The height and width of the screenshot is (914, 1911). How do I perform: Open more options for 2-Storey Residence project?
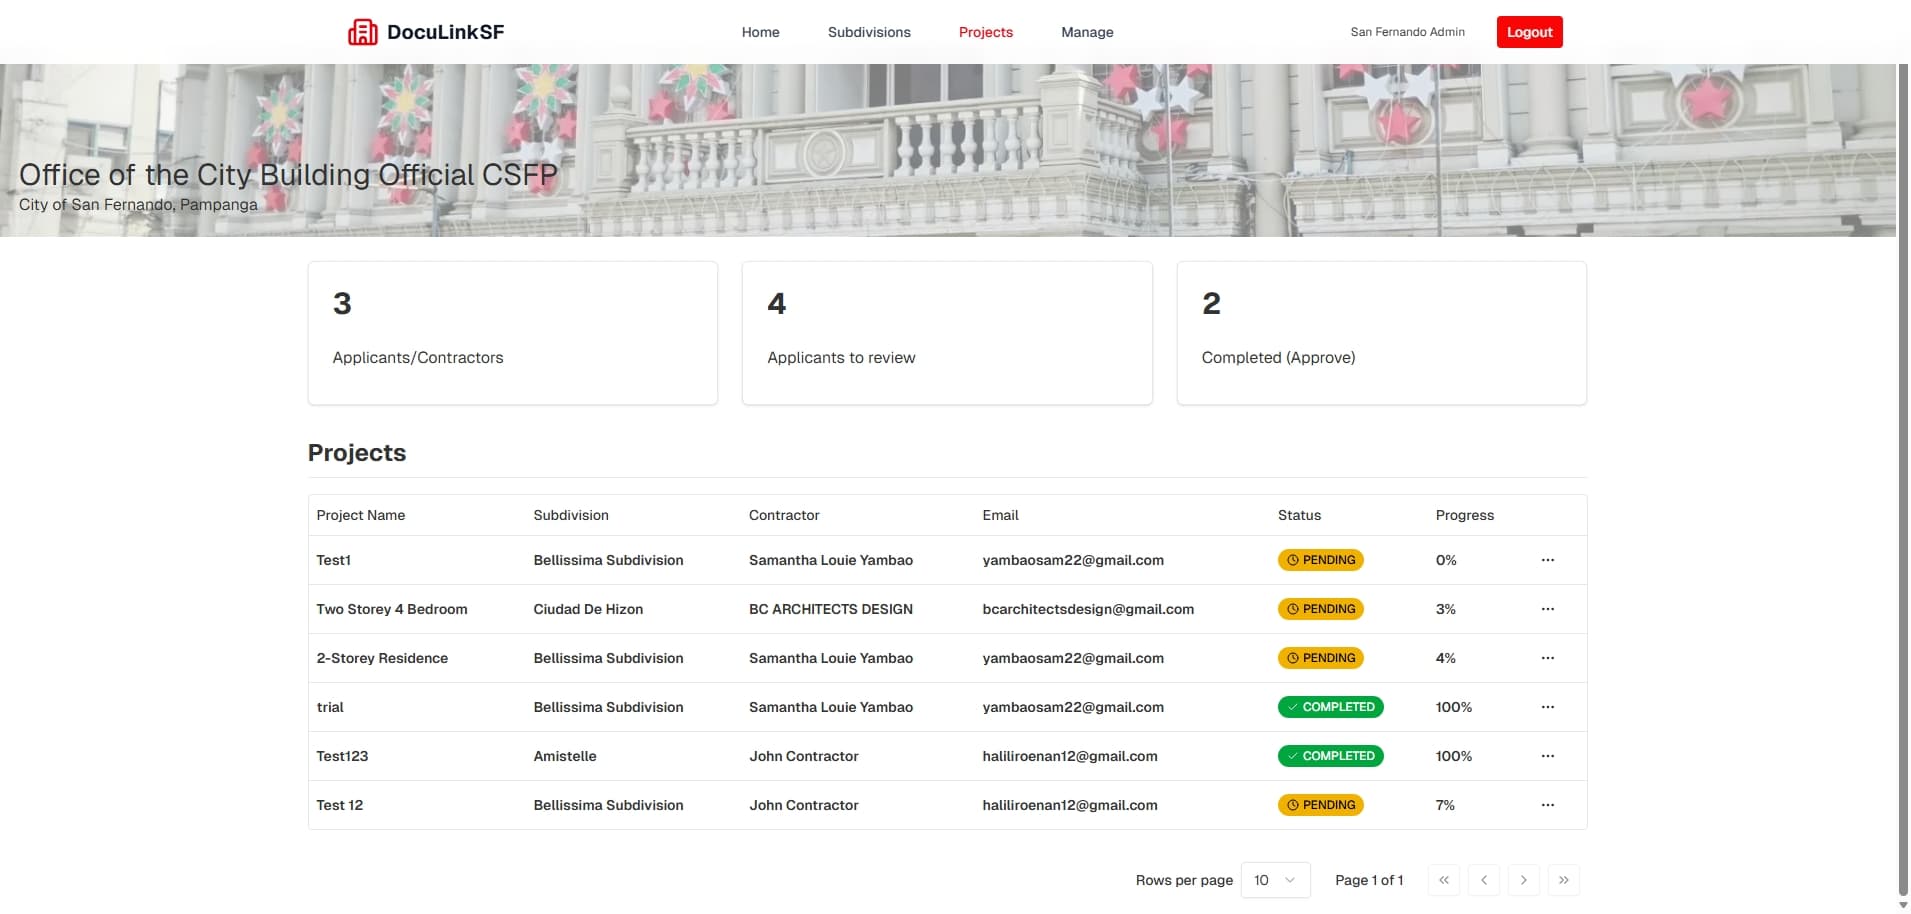(1547, 658)
